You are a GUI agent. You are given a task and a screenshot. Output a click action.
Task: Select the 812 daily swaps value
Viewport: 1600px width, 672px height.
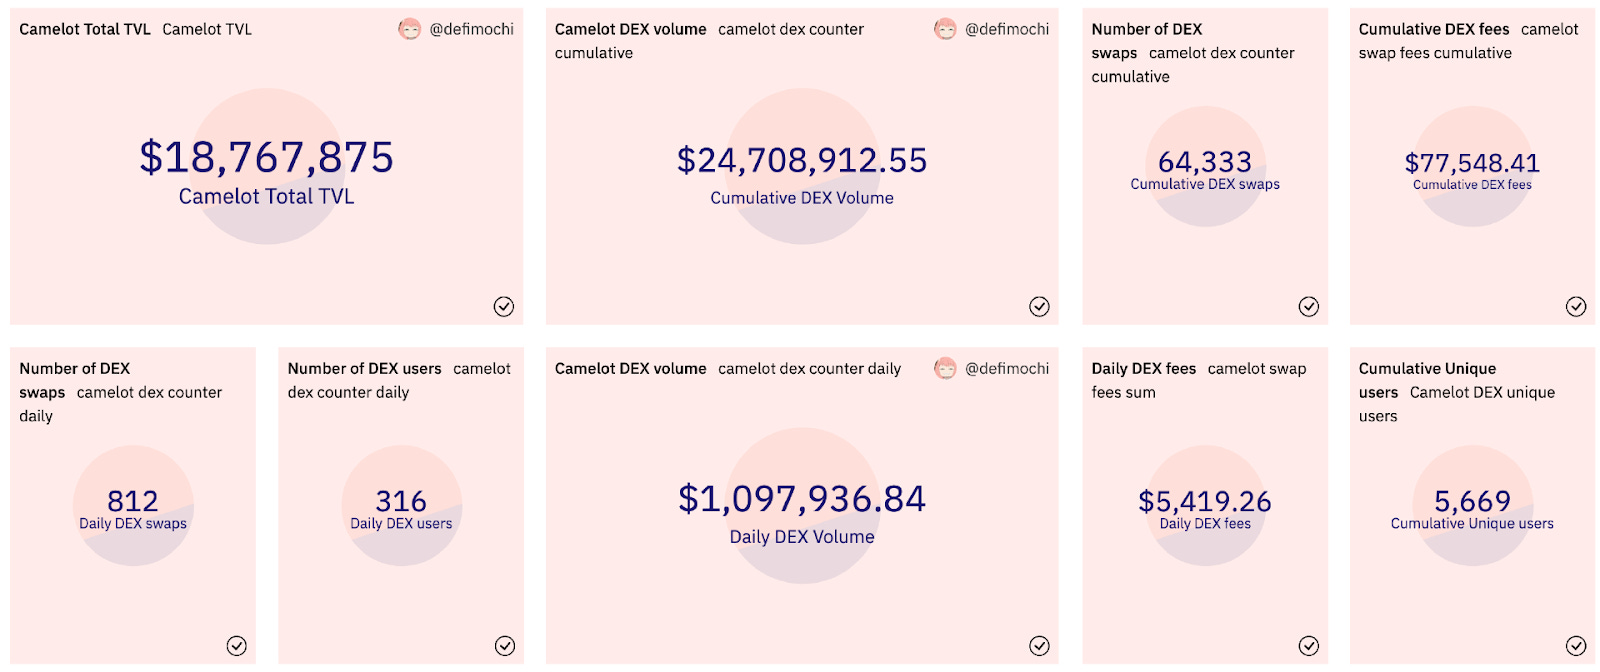[x=133, y=501]
